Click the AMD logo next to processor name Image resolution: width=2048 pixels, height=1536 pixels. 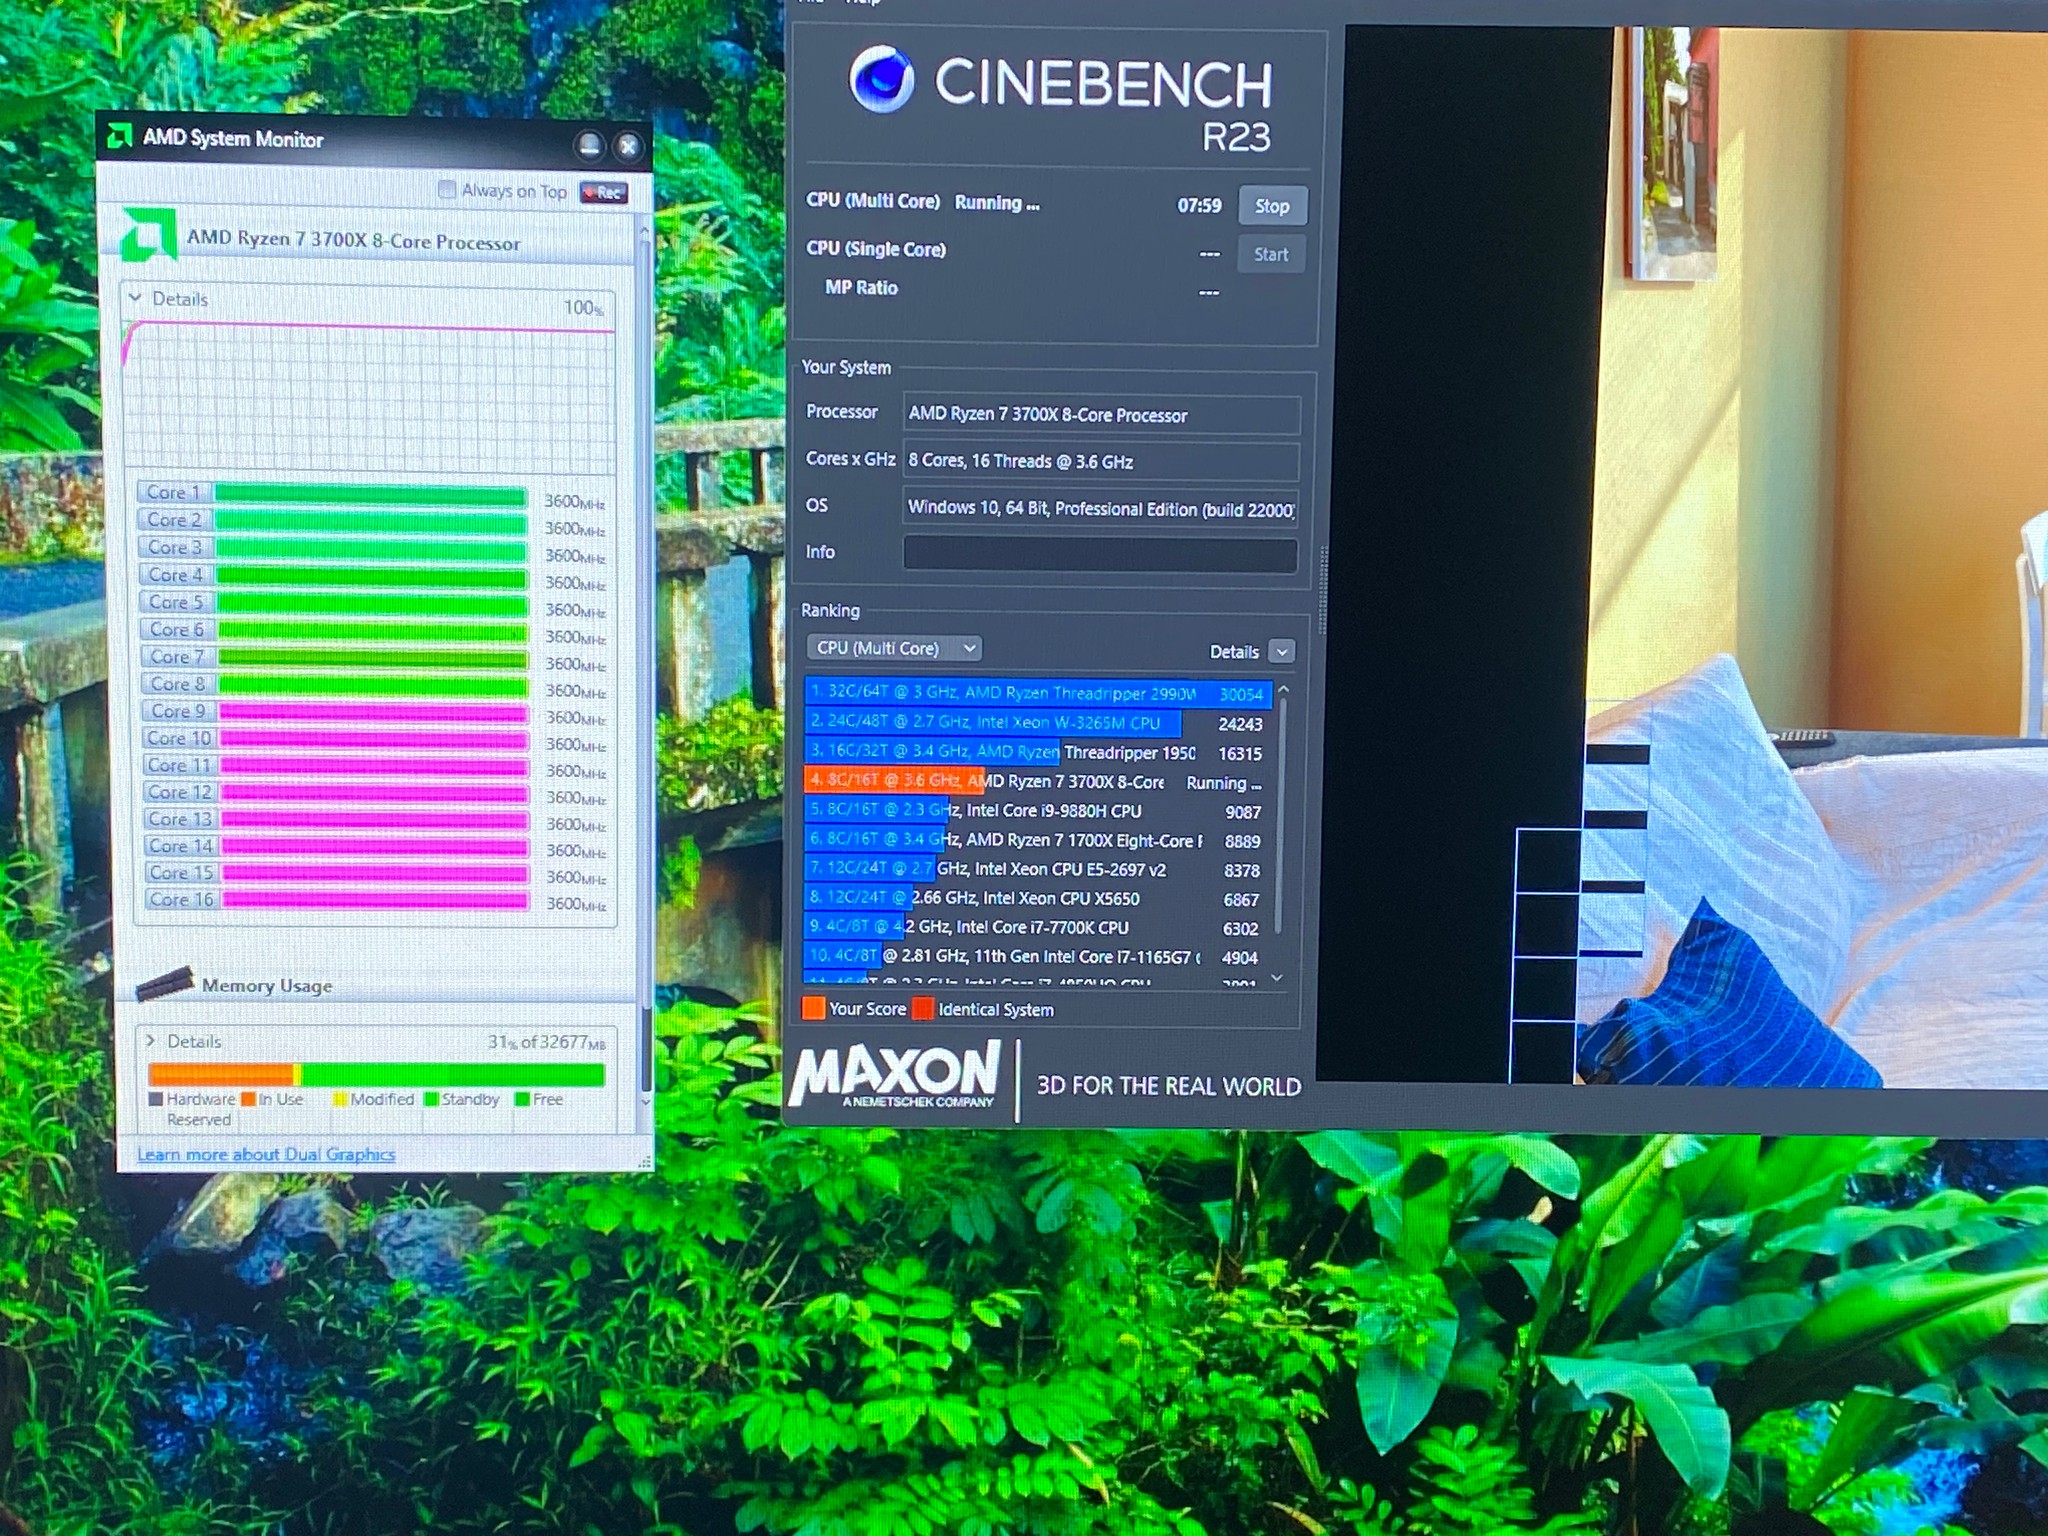pos(149,234)
